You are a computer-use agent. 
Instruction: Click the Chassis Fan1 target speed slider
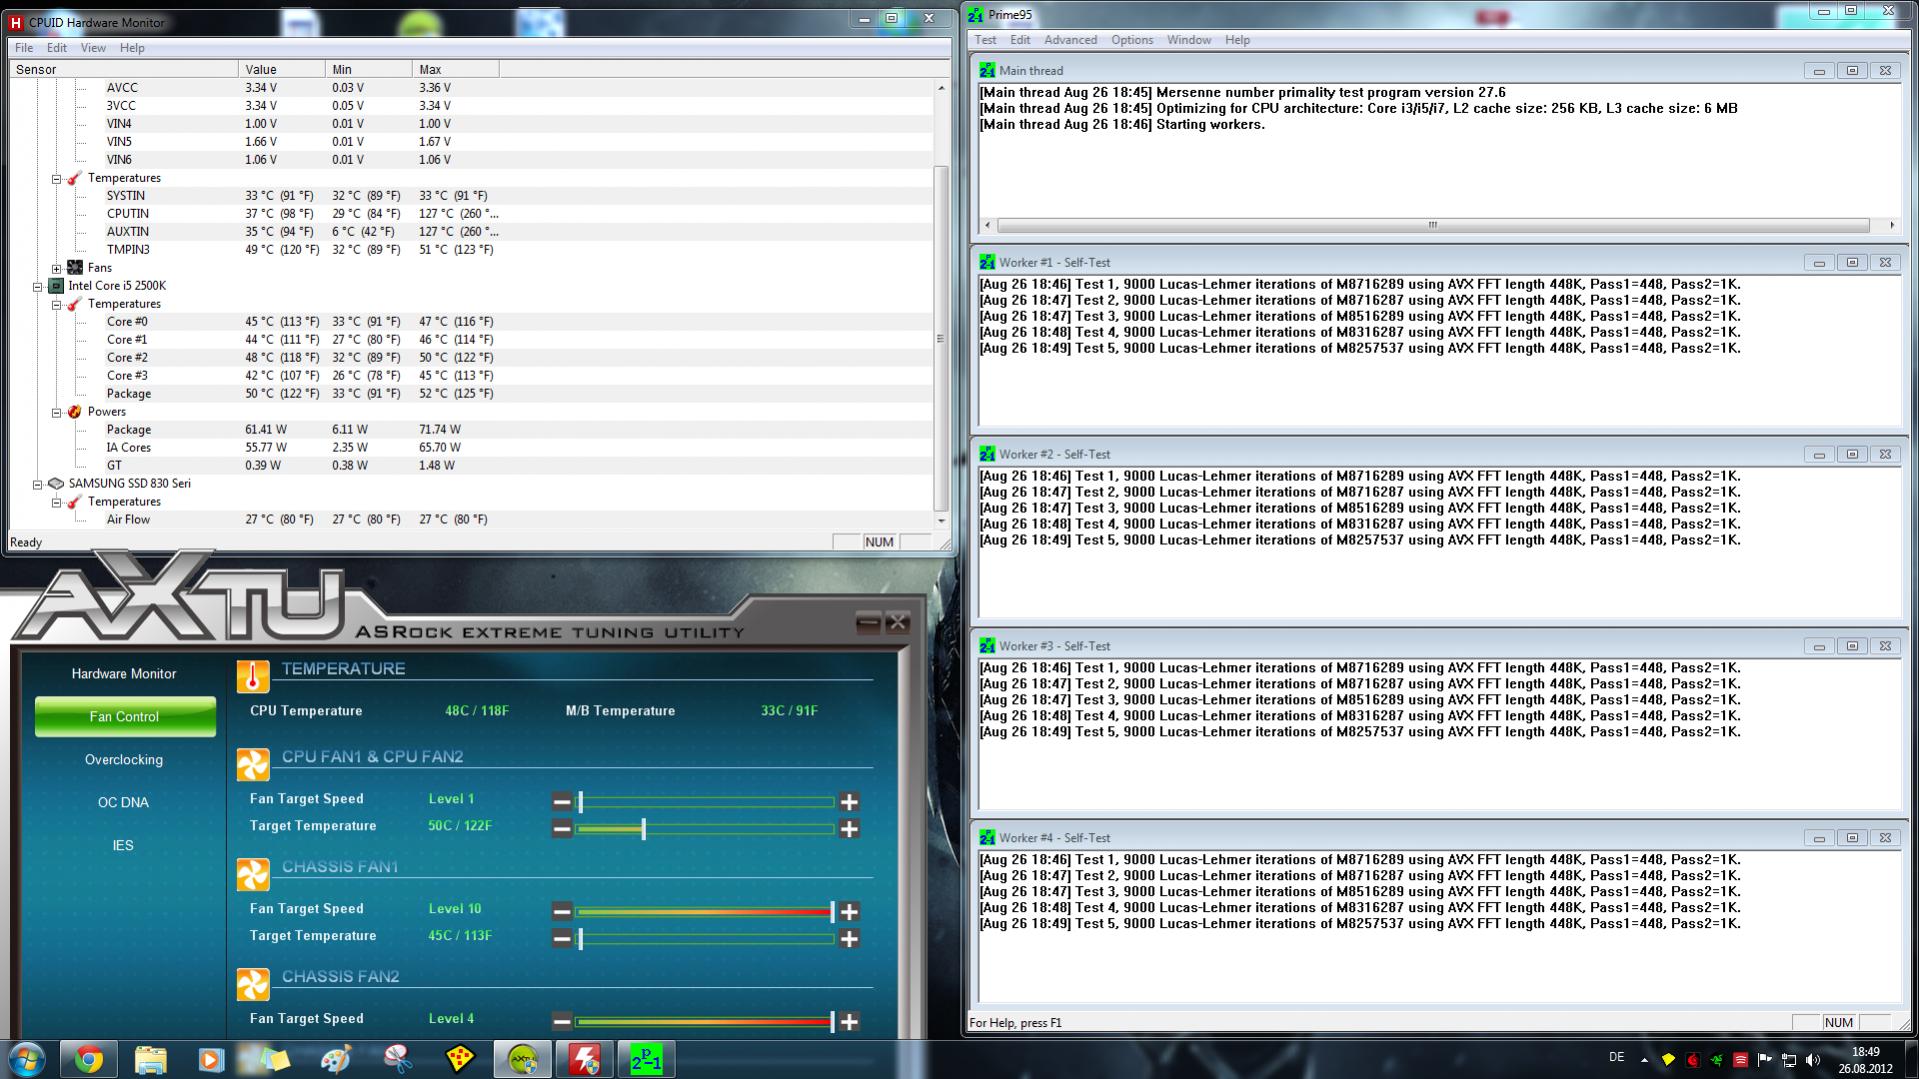click(705, 912)
